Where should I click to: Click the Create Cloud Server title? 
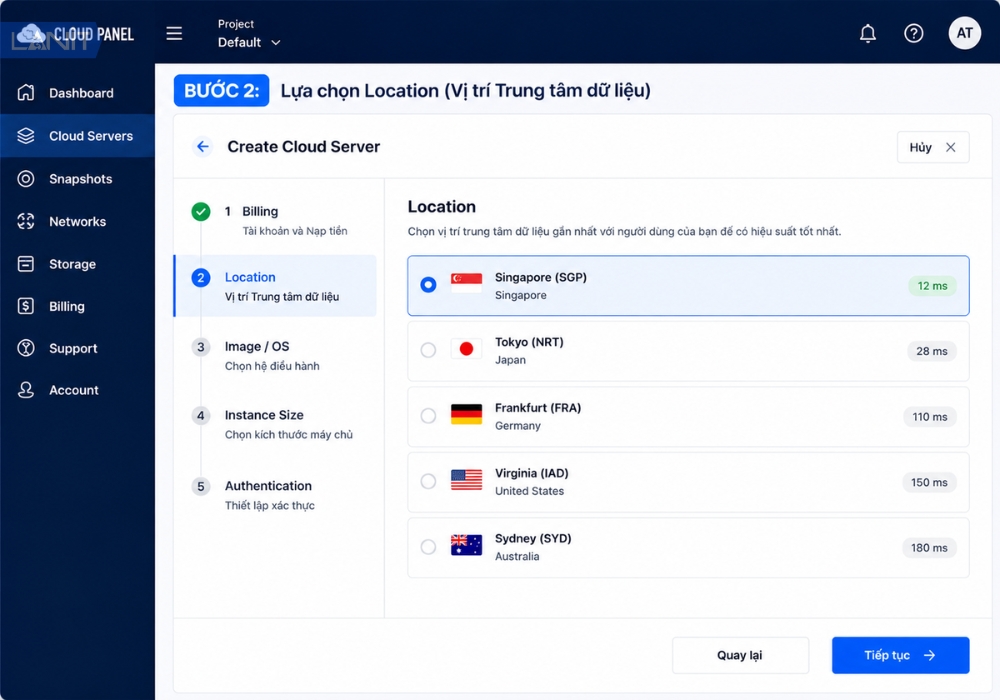[x=304, y=147]
